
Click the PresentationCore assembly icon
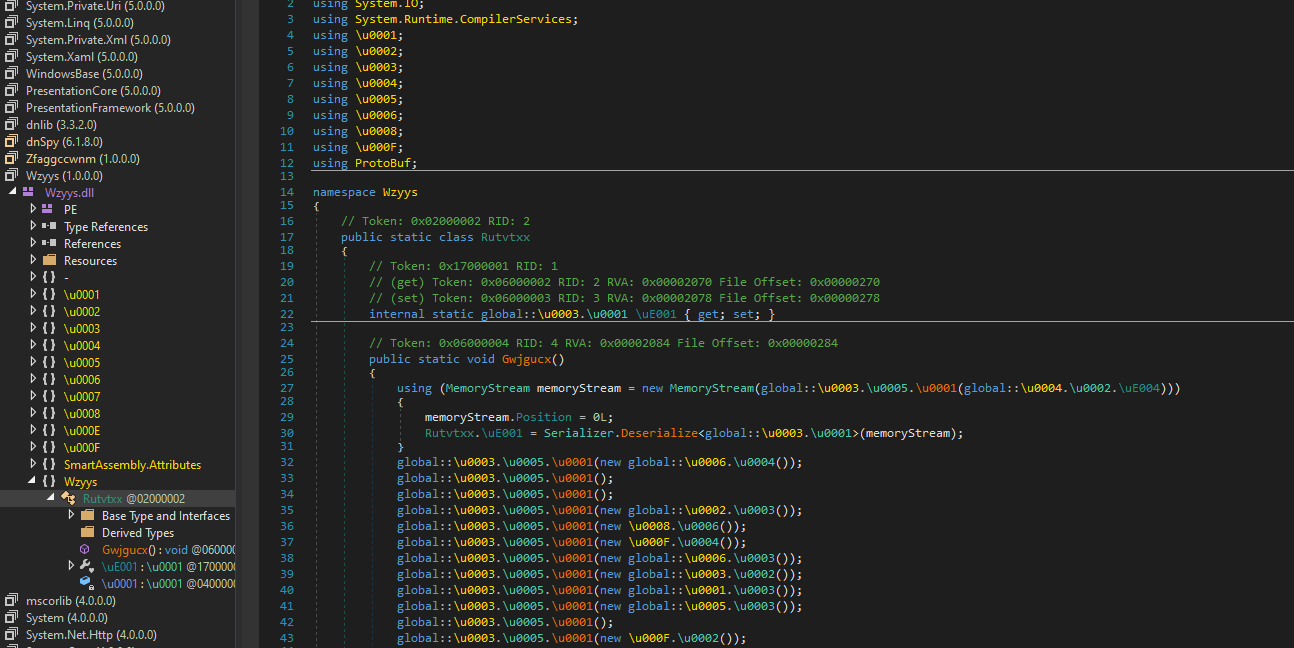coord(11,91)
